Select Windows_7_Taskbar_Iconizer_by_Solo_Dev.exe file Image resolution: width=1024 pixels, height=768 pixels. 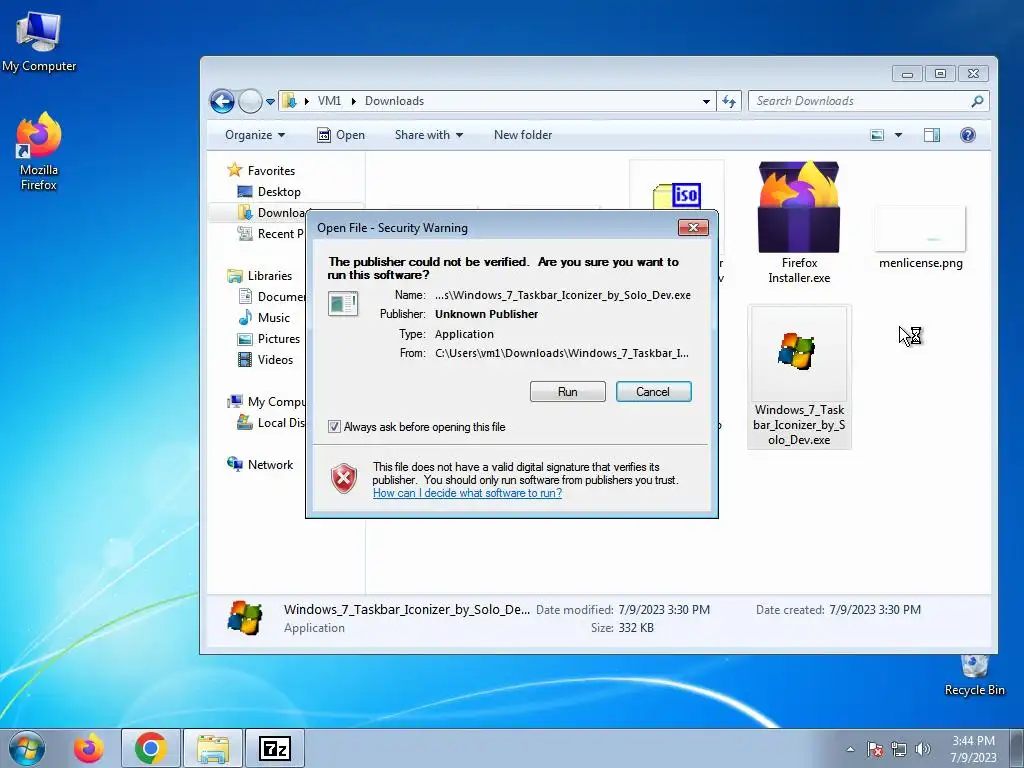click(799, 377)
